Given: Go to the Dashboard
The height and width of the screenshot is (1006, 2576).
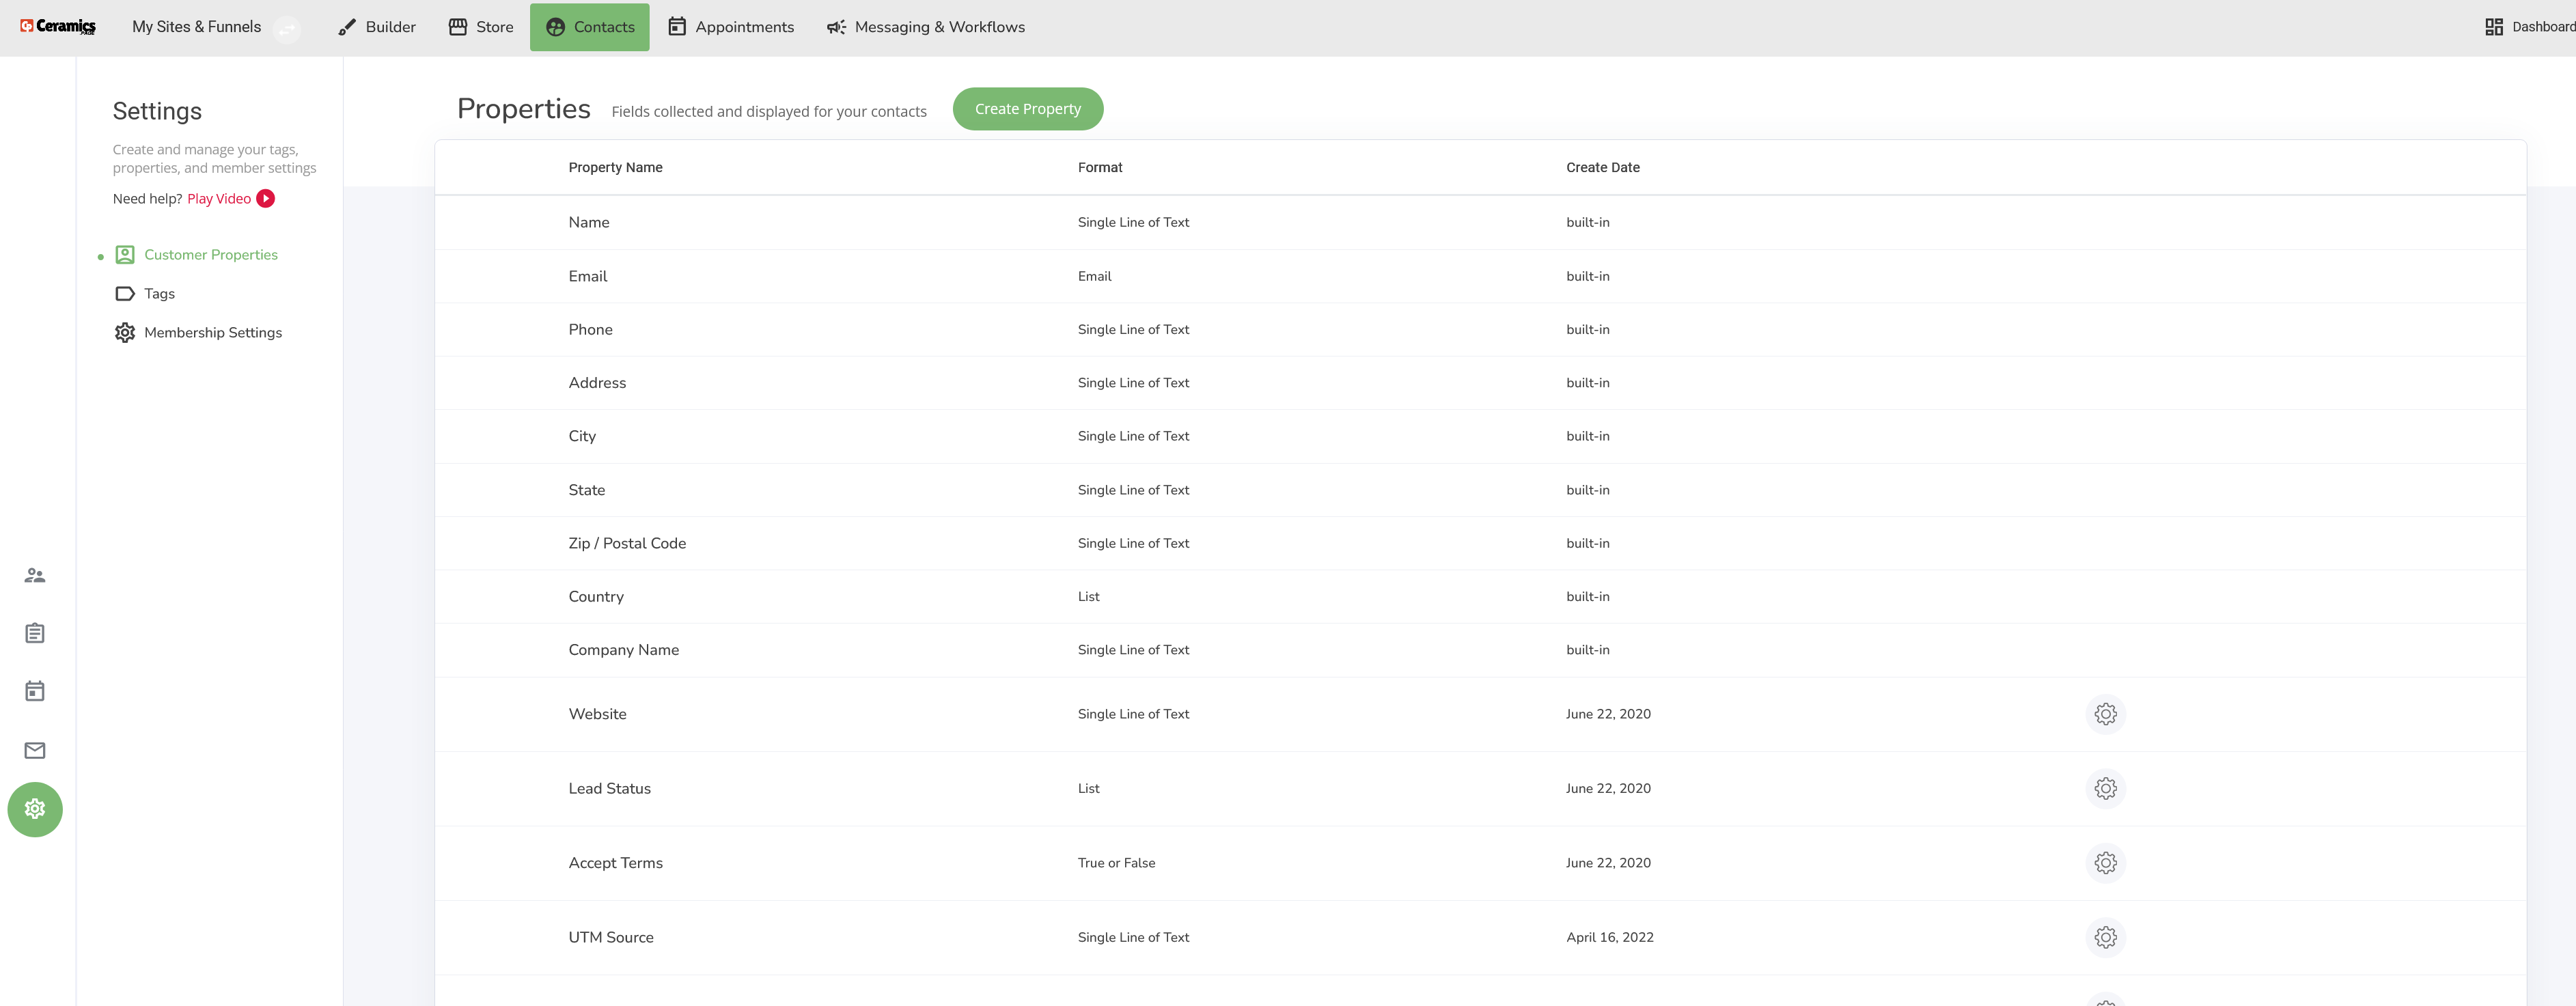Looking at the screenshot, I should click(x=2530, y=27).
